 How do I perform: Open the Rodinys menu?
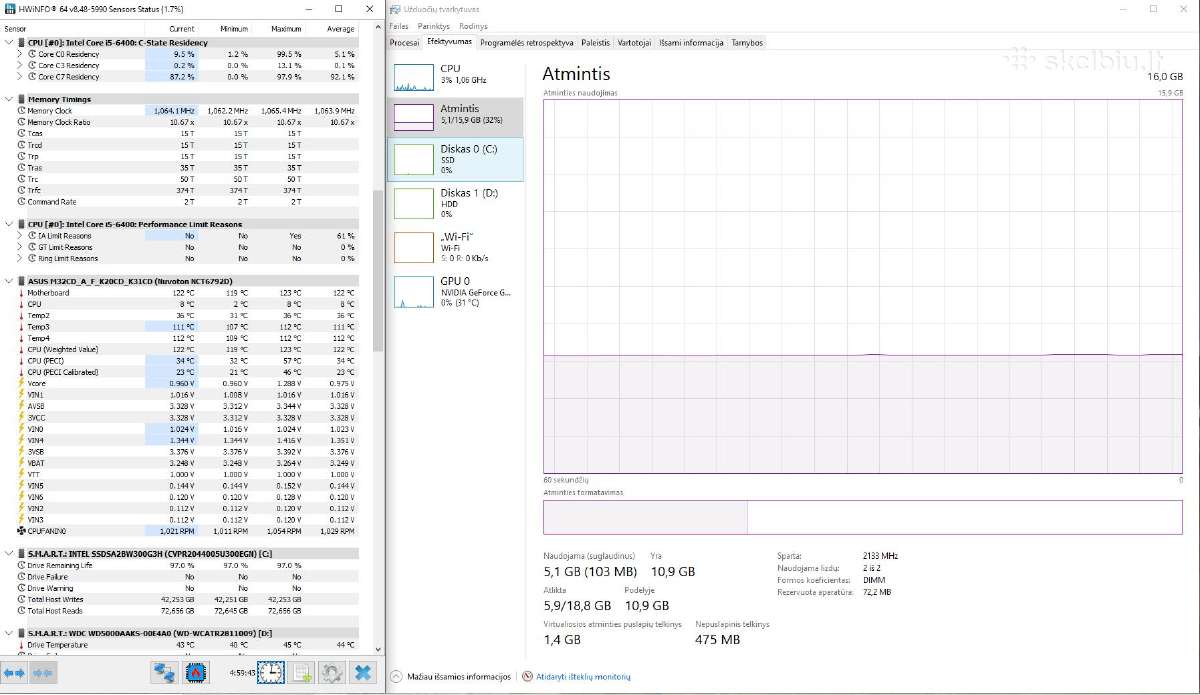tap(474, 26)
